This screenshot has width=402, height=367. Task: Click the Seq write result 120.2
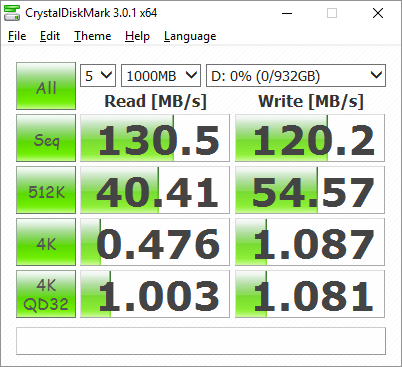[310, 138]
